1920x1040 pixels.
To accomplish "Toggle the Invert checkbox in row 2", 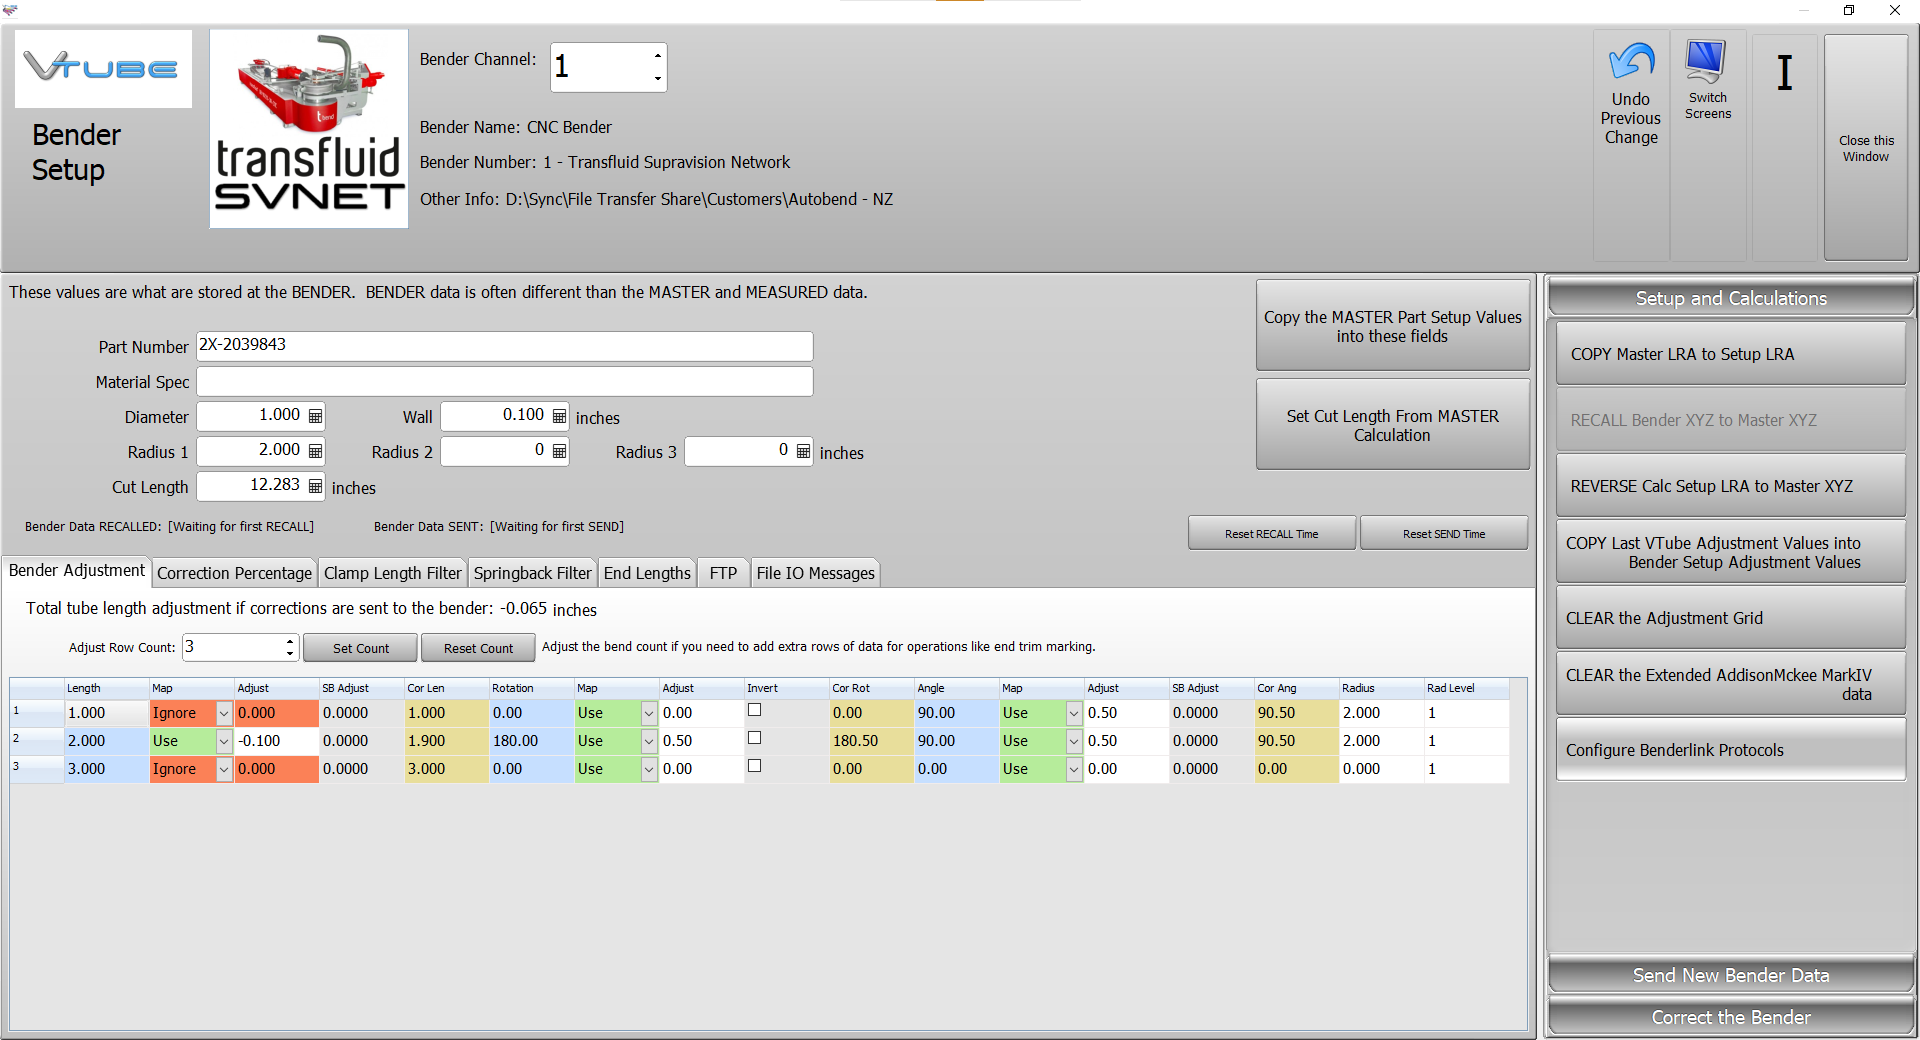I will pos(755,738).
